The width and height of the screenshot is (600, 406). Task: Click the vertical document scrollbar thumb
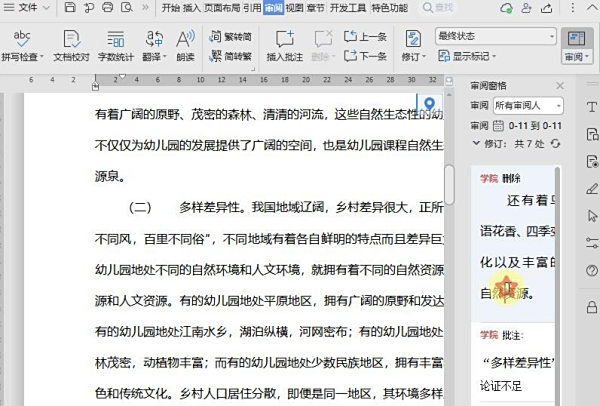tap(450, 184)
